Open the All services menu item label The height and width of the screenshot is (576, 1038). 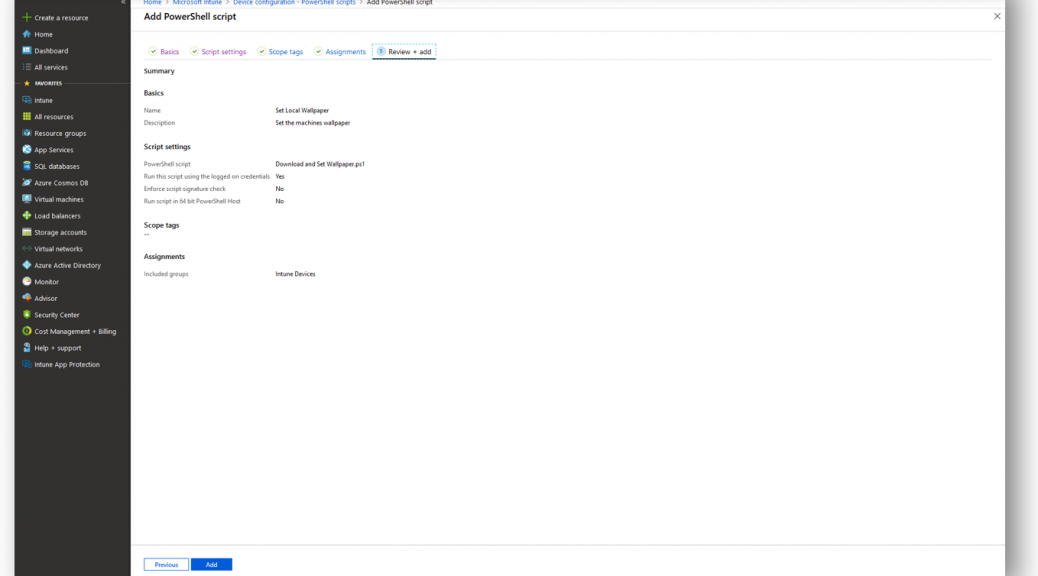(x=51, y=68)
